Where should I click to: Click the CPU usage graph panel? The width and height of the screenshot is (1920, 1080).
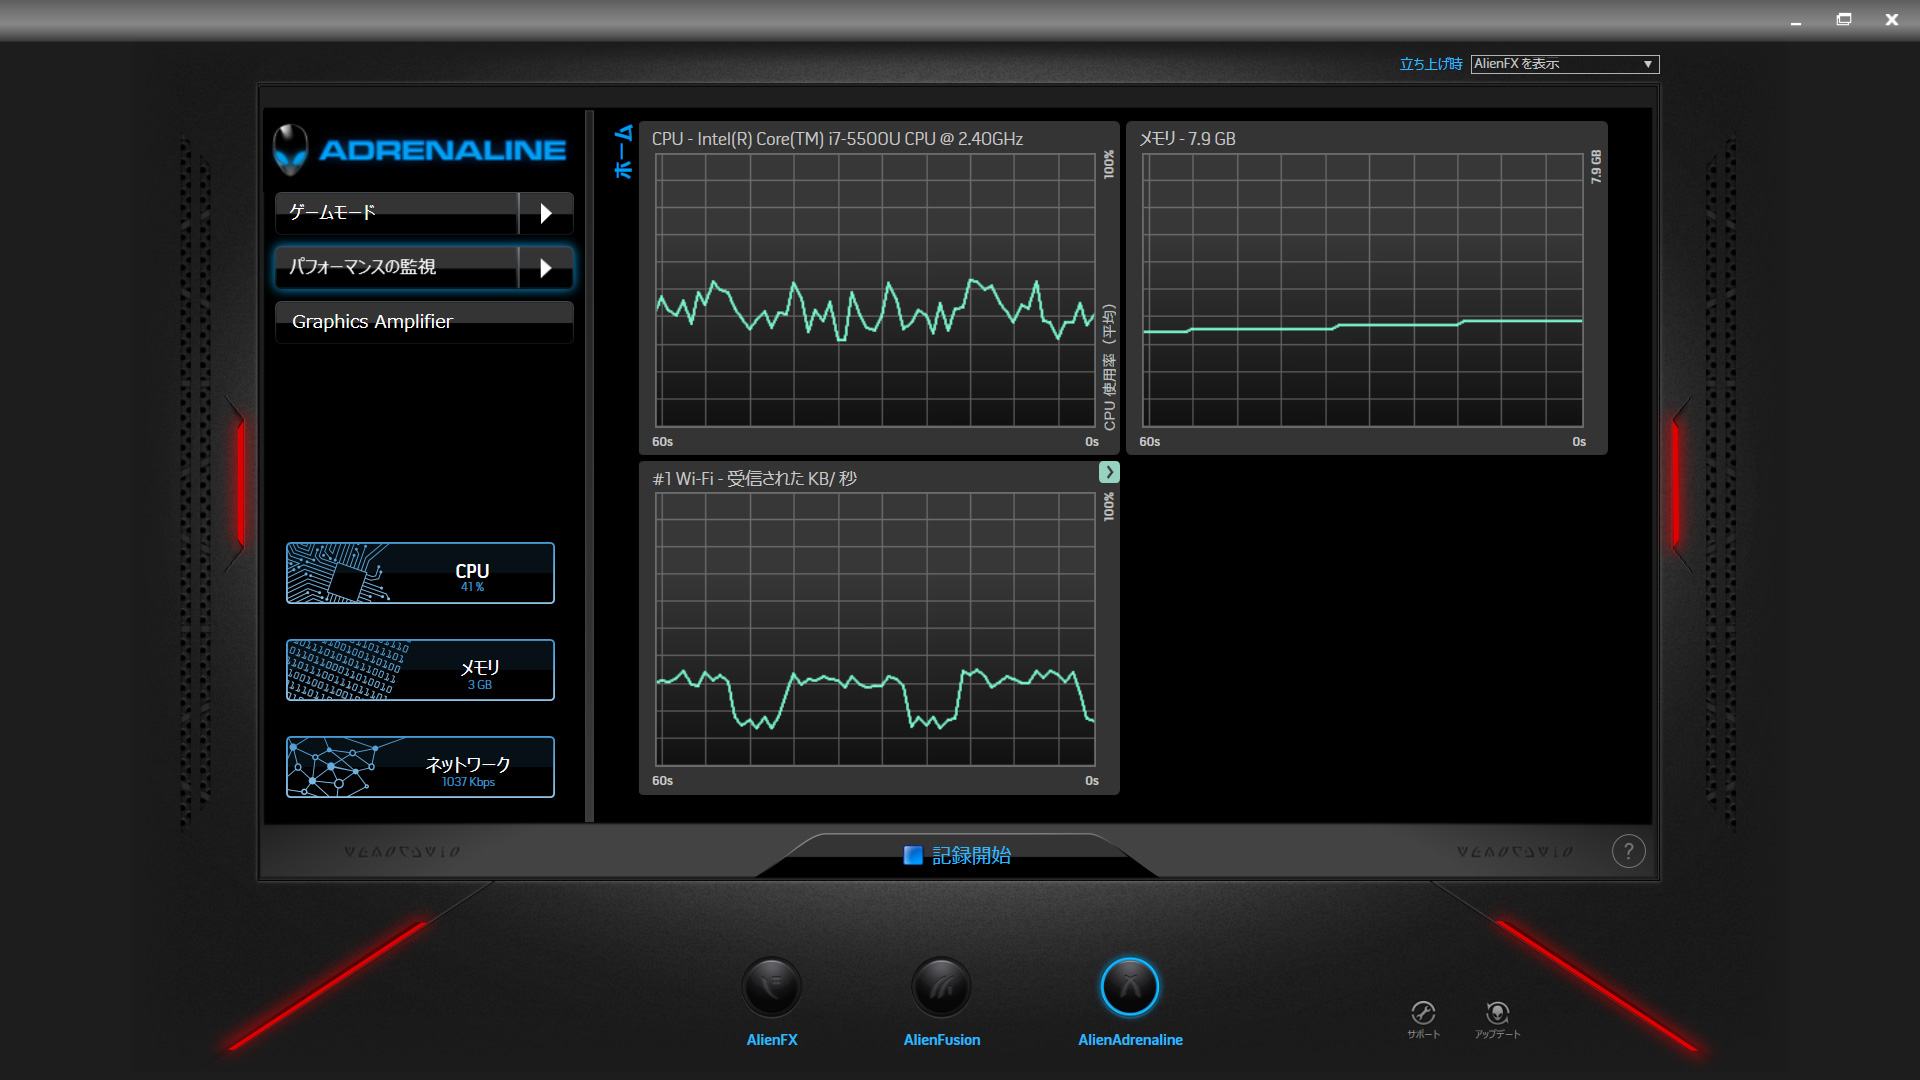876,290
